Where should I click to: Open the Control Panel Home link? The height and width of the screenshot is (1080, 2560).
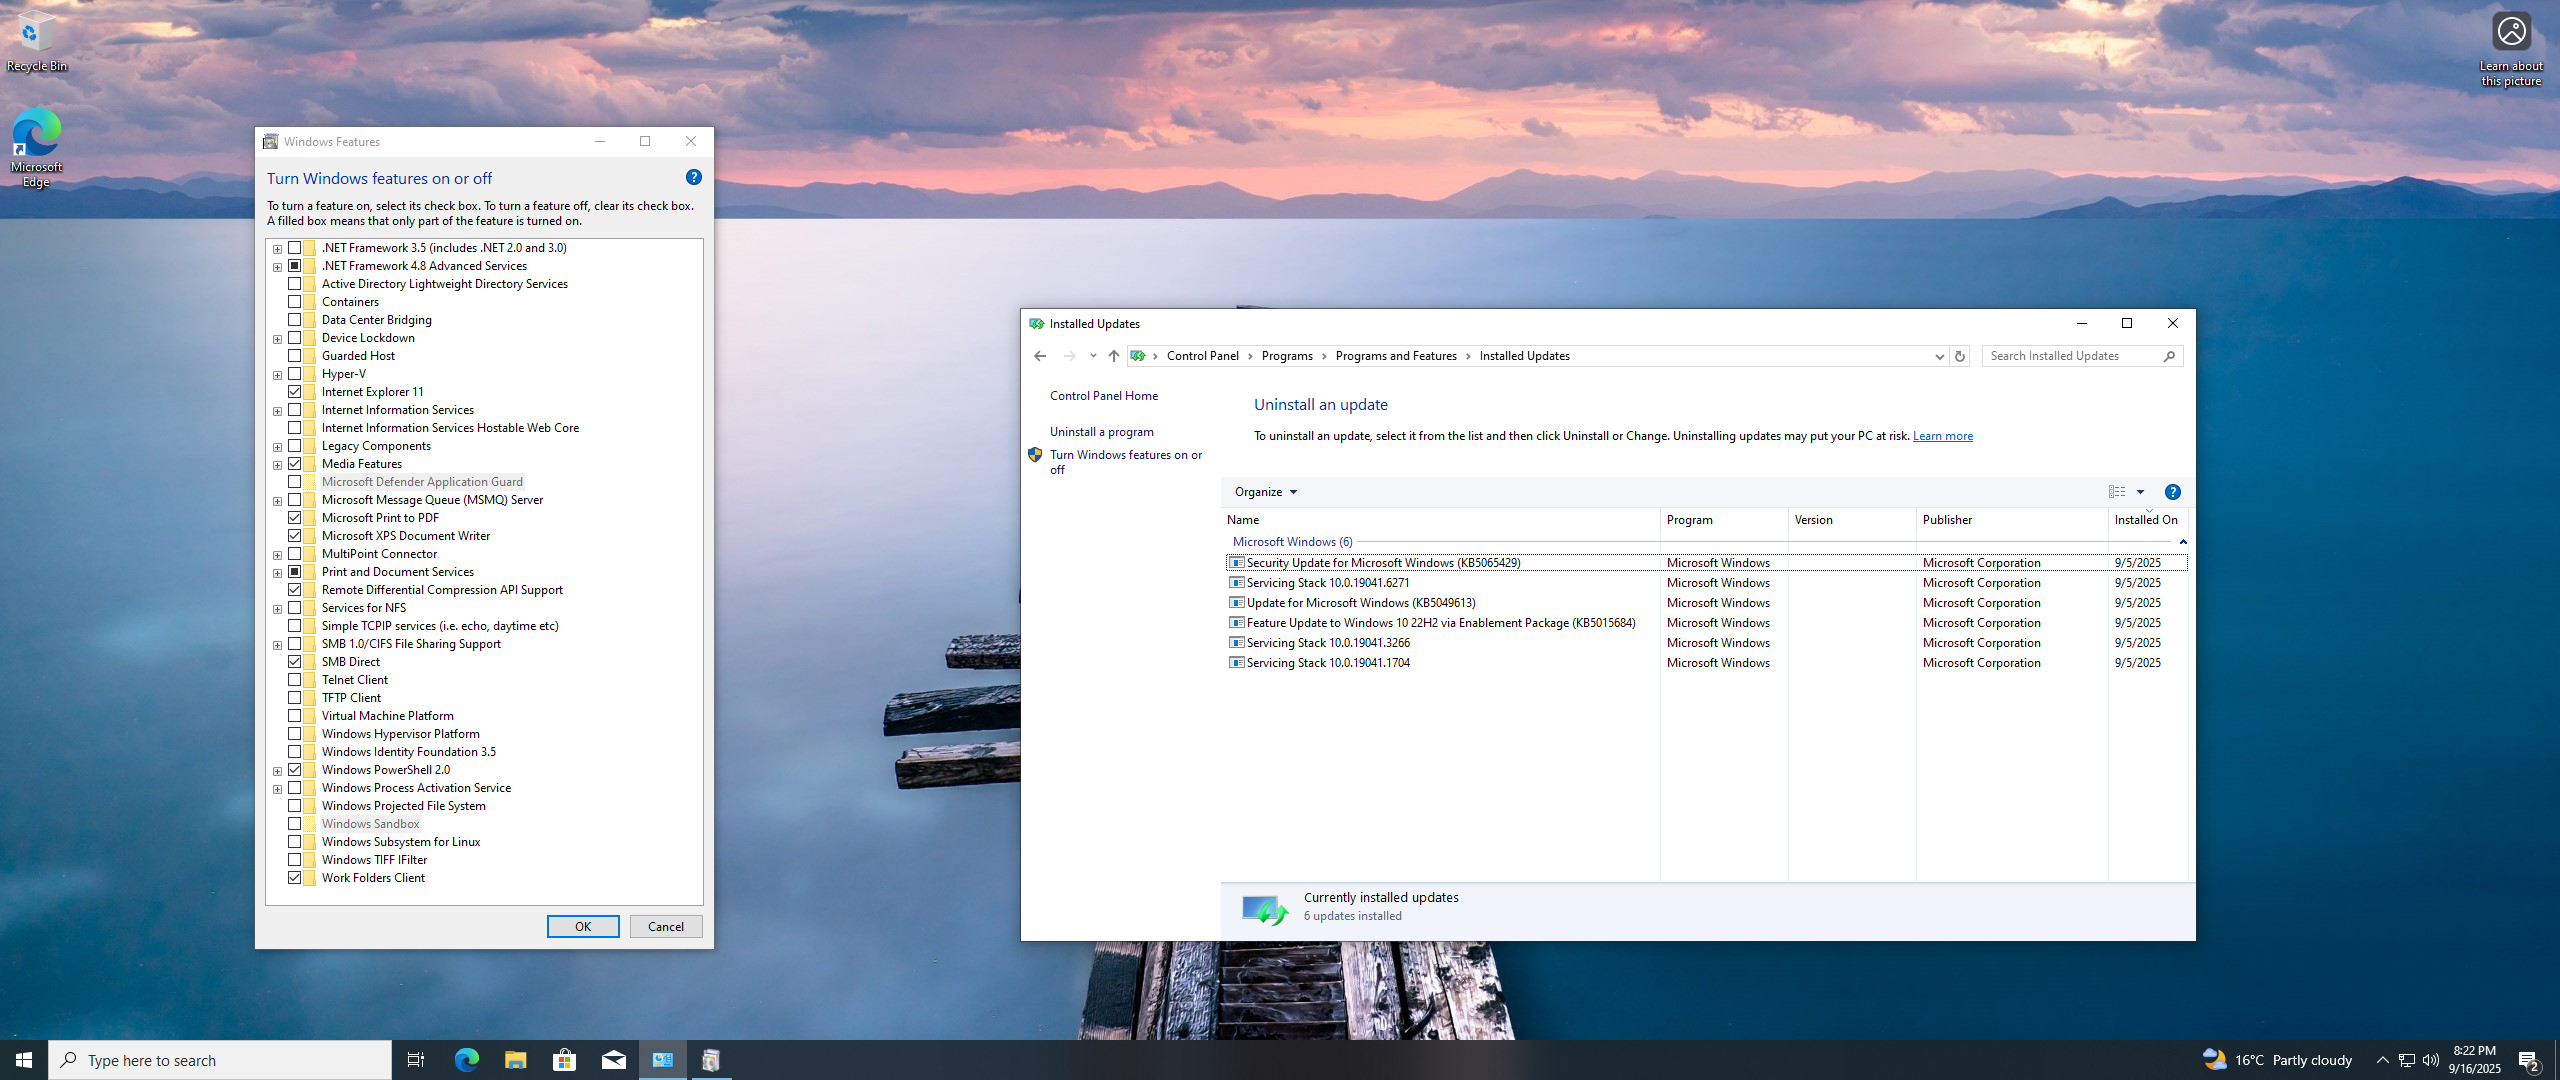tap(1103, 396)
